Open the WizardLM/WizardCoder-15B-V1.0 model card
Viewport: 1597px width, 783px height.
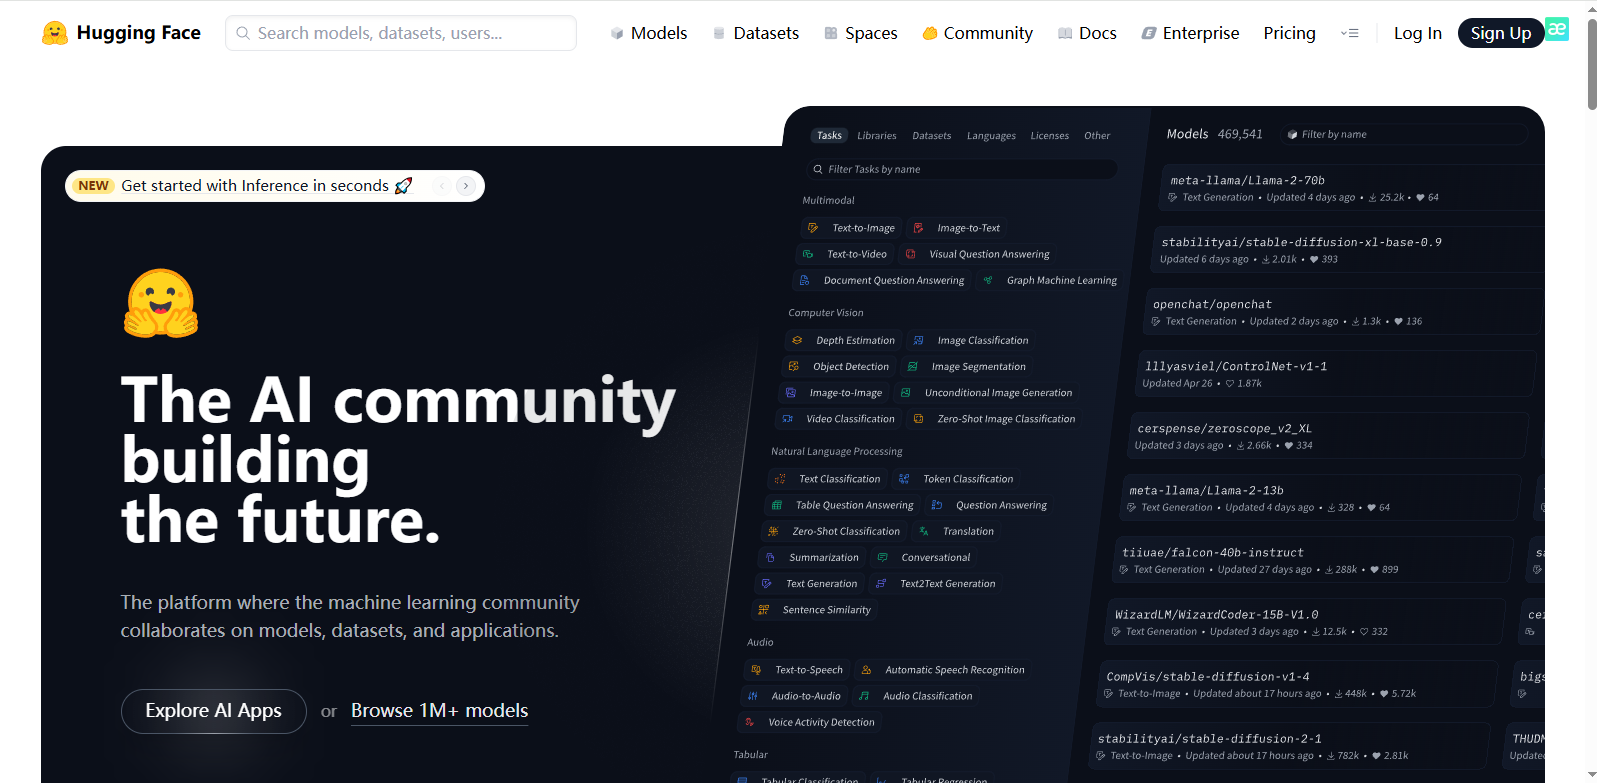pyautogui.click(x=1306, y=622)
